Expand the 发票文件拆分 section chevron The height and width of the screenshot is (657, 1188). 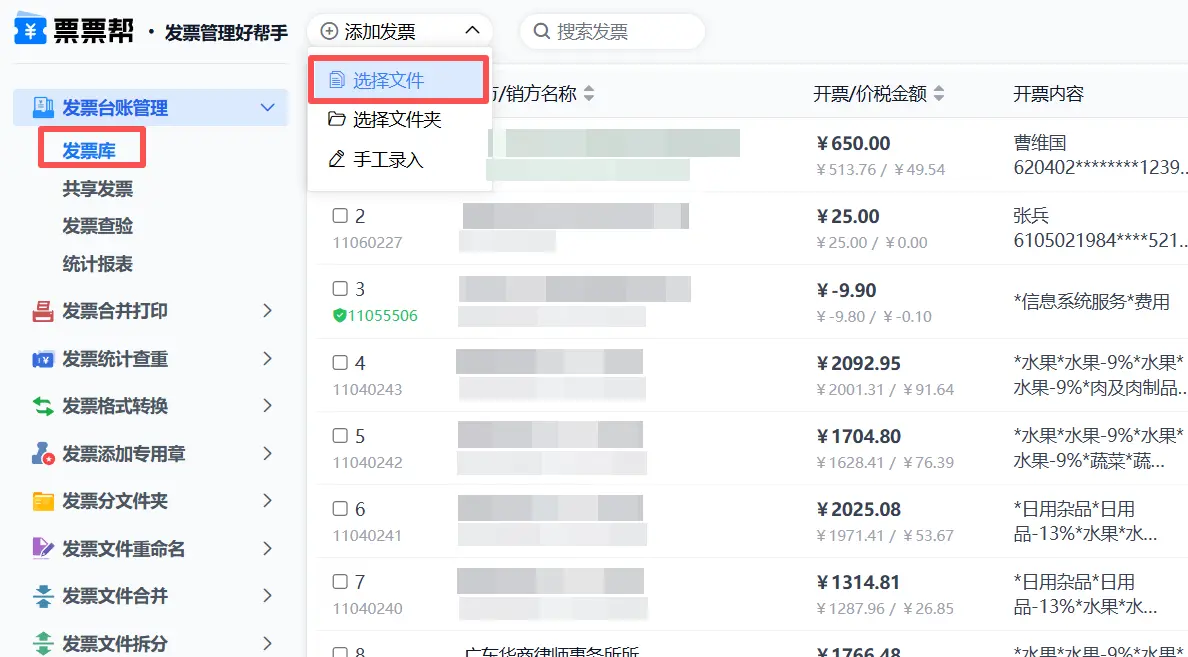coord(267,643)
